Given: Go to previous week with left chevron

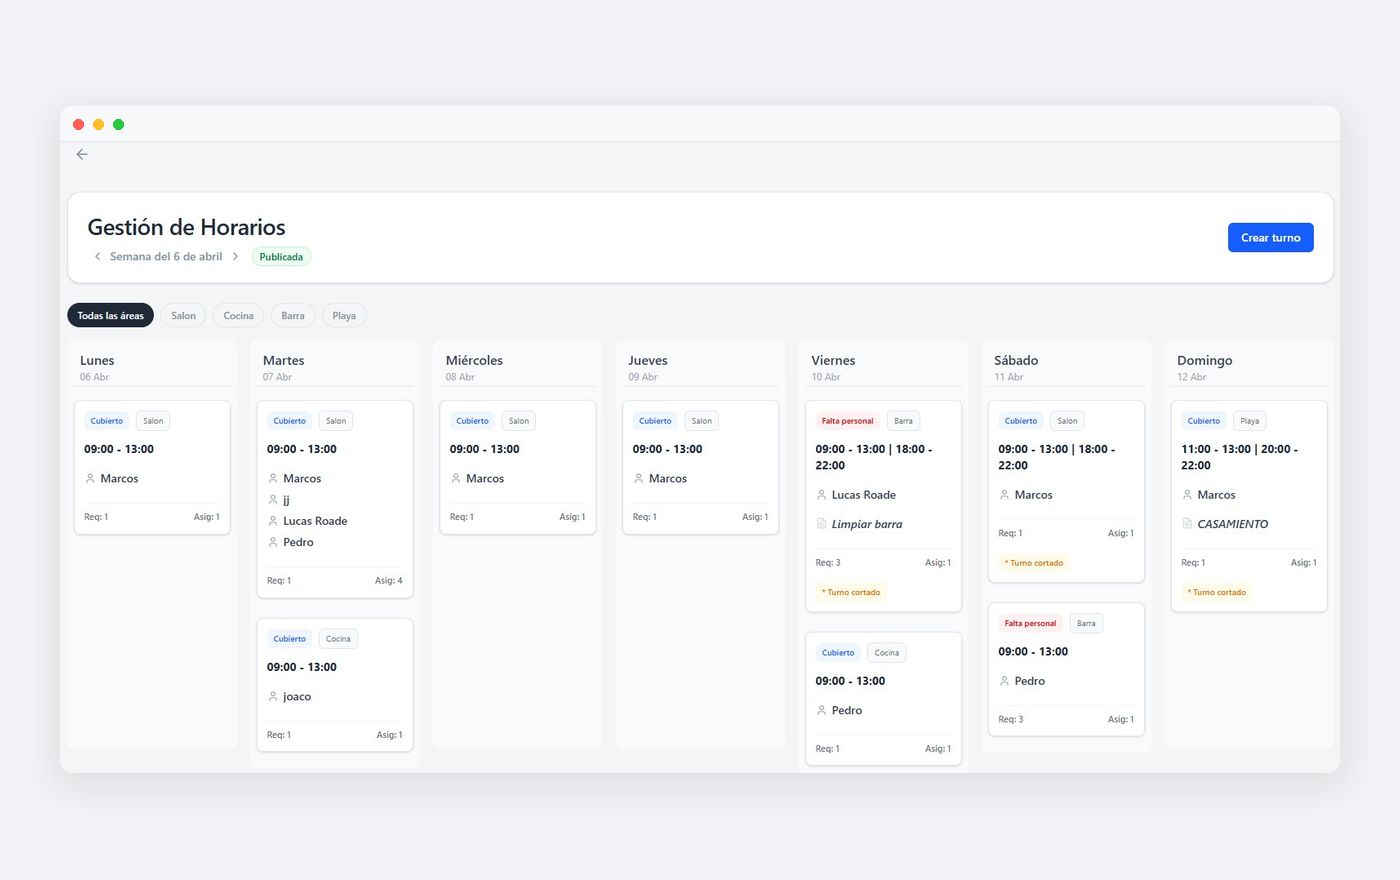Looking at the screenshot, I should [x=97, y=257].
